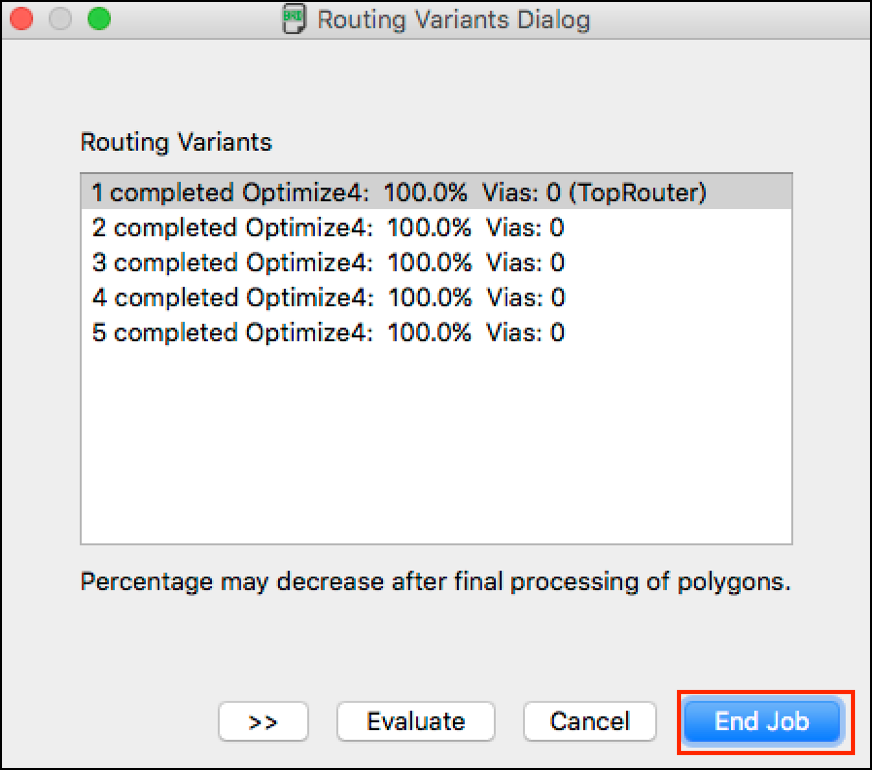
Task: Click the empty title bar area right of the title
Action: coord(729,19)
